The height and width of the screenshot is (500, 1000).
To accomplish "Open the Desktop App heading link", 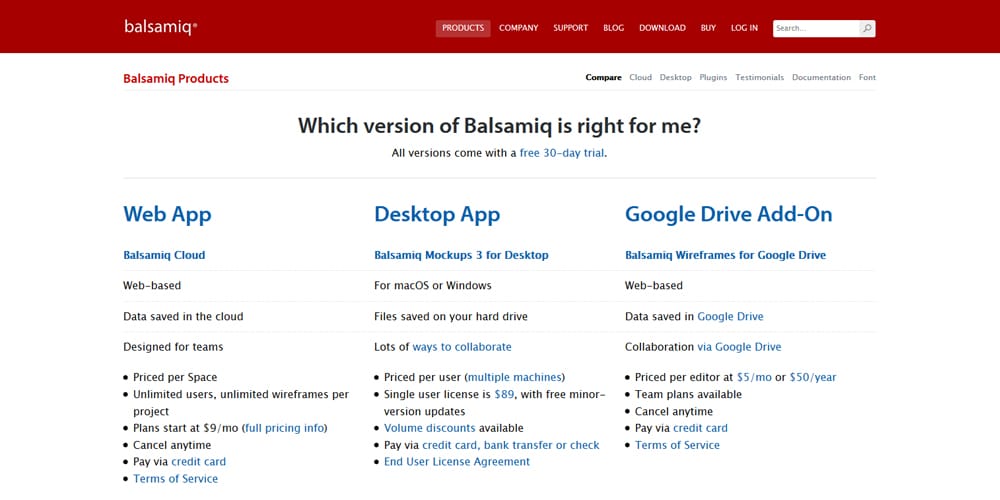I will (x=437, y=214).
